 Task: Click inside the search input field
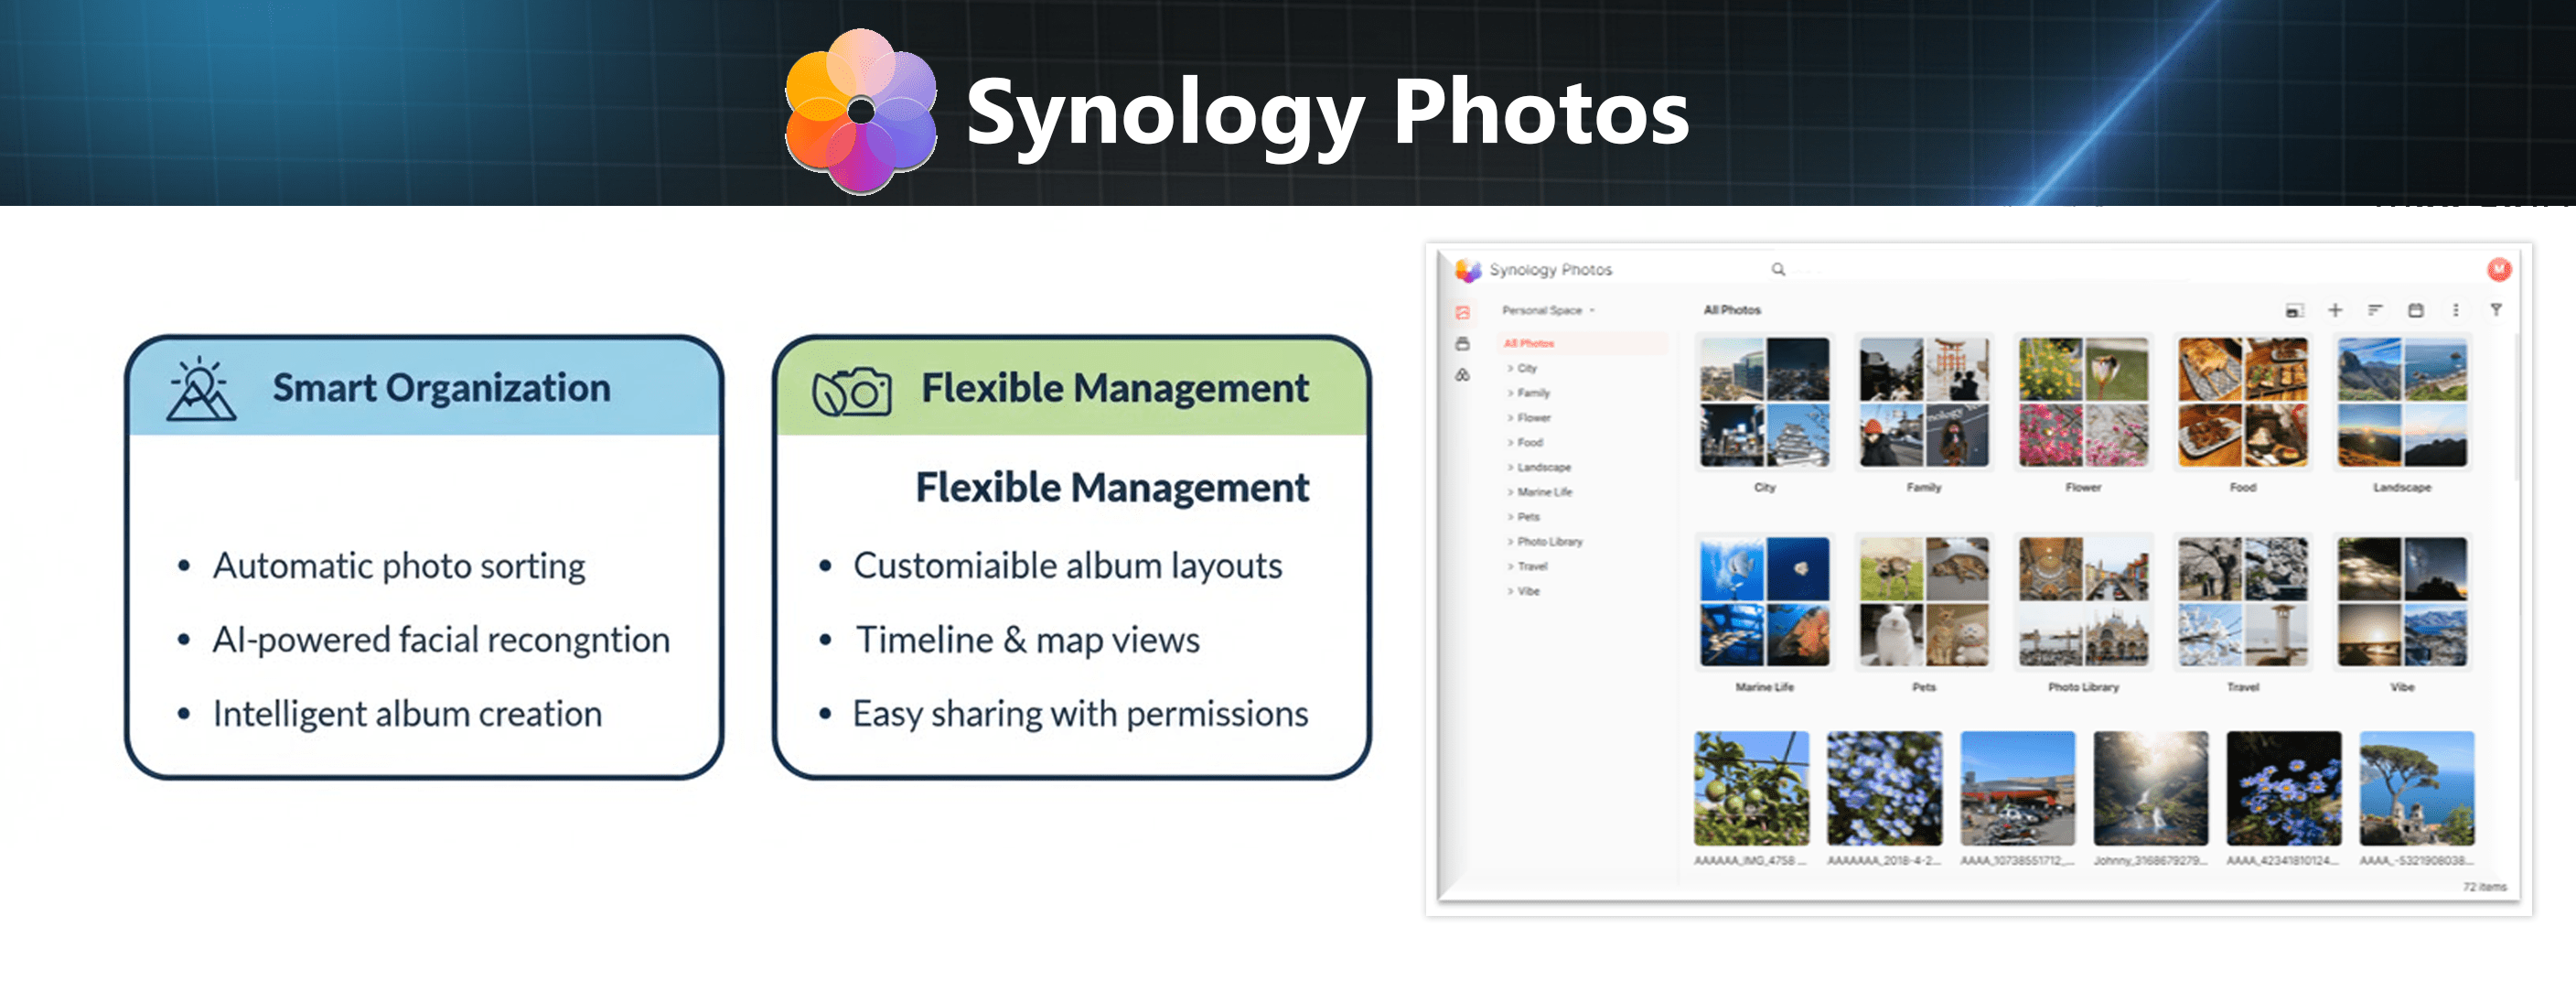click(x=1850, y=268)
